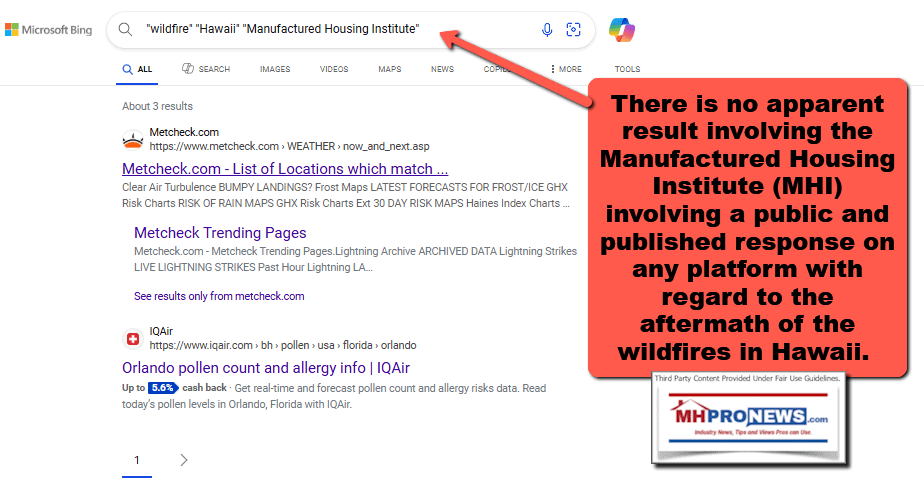Click the IQAir site favicon
Screen dimensions: 924x490
(133, 339)
